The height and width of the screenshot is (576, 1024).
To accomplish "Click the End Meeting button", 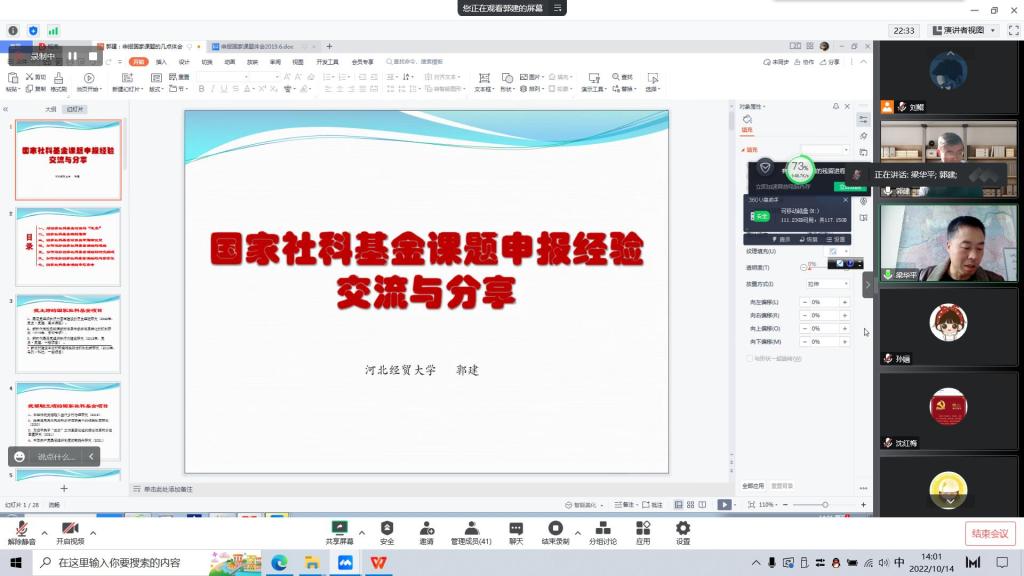I will coord(990,533).
